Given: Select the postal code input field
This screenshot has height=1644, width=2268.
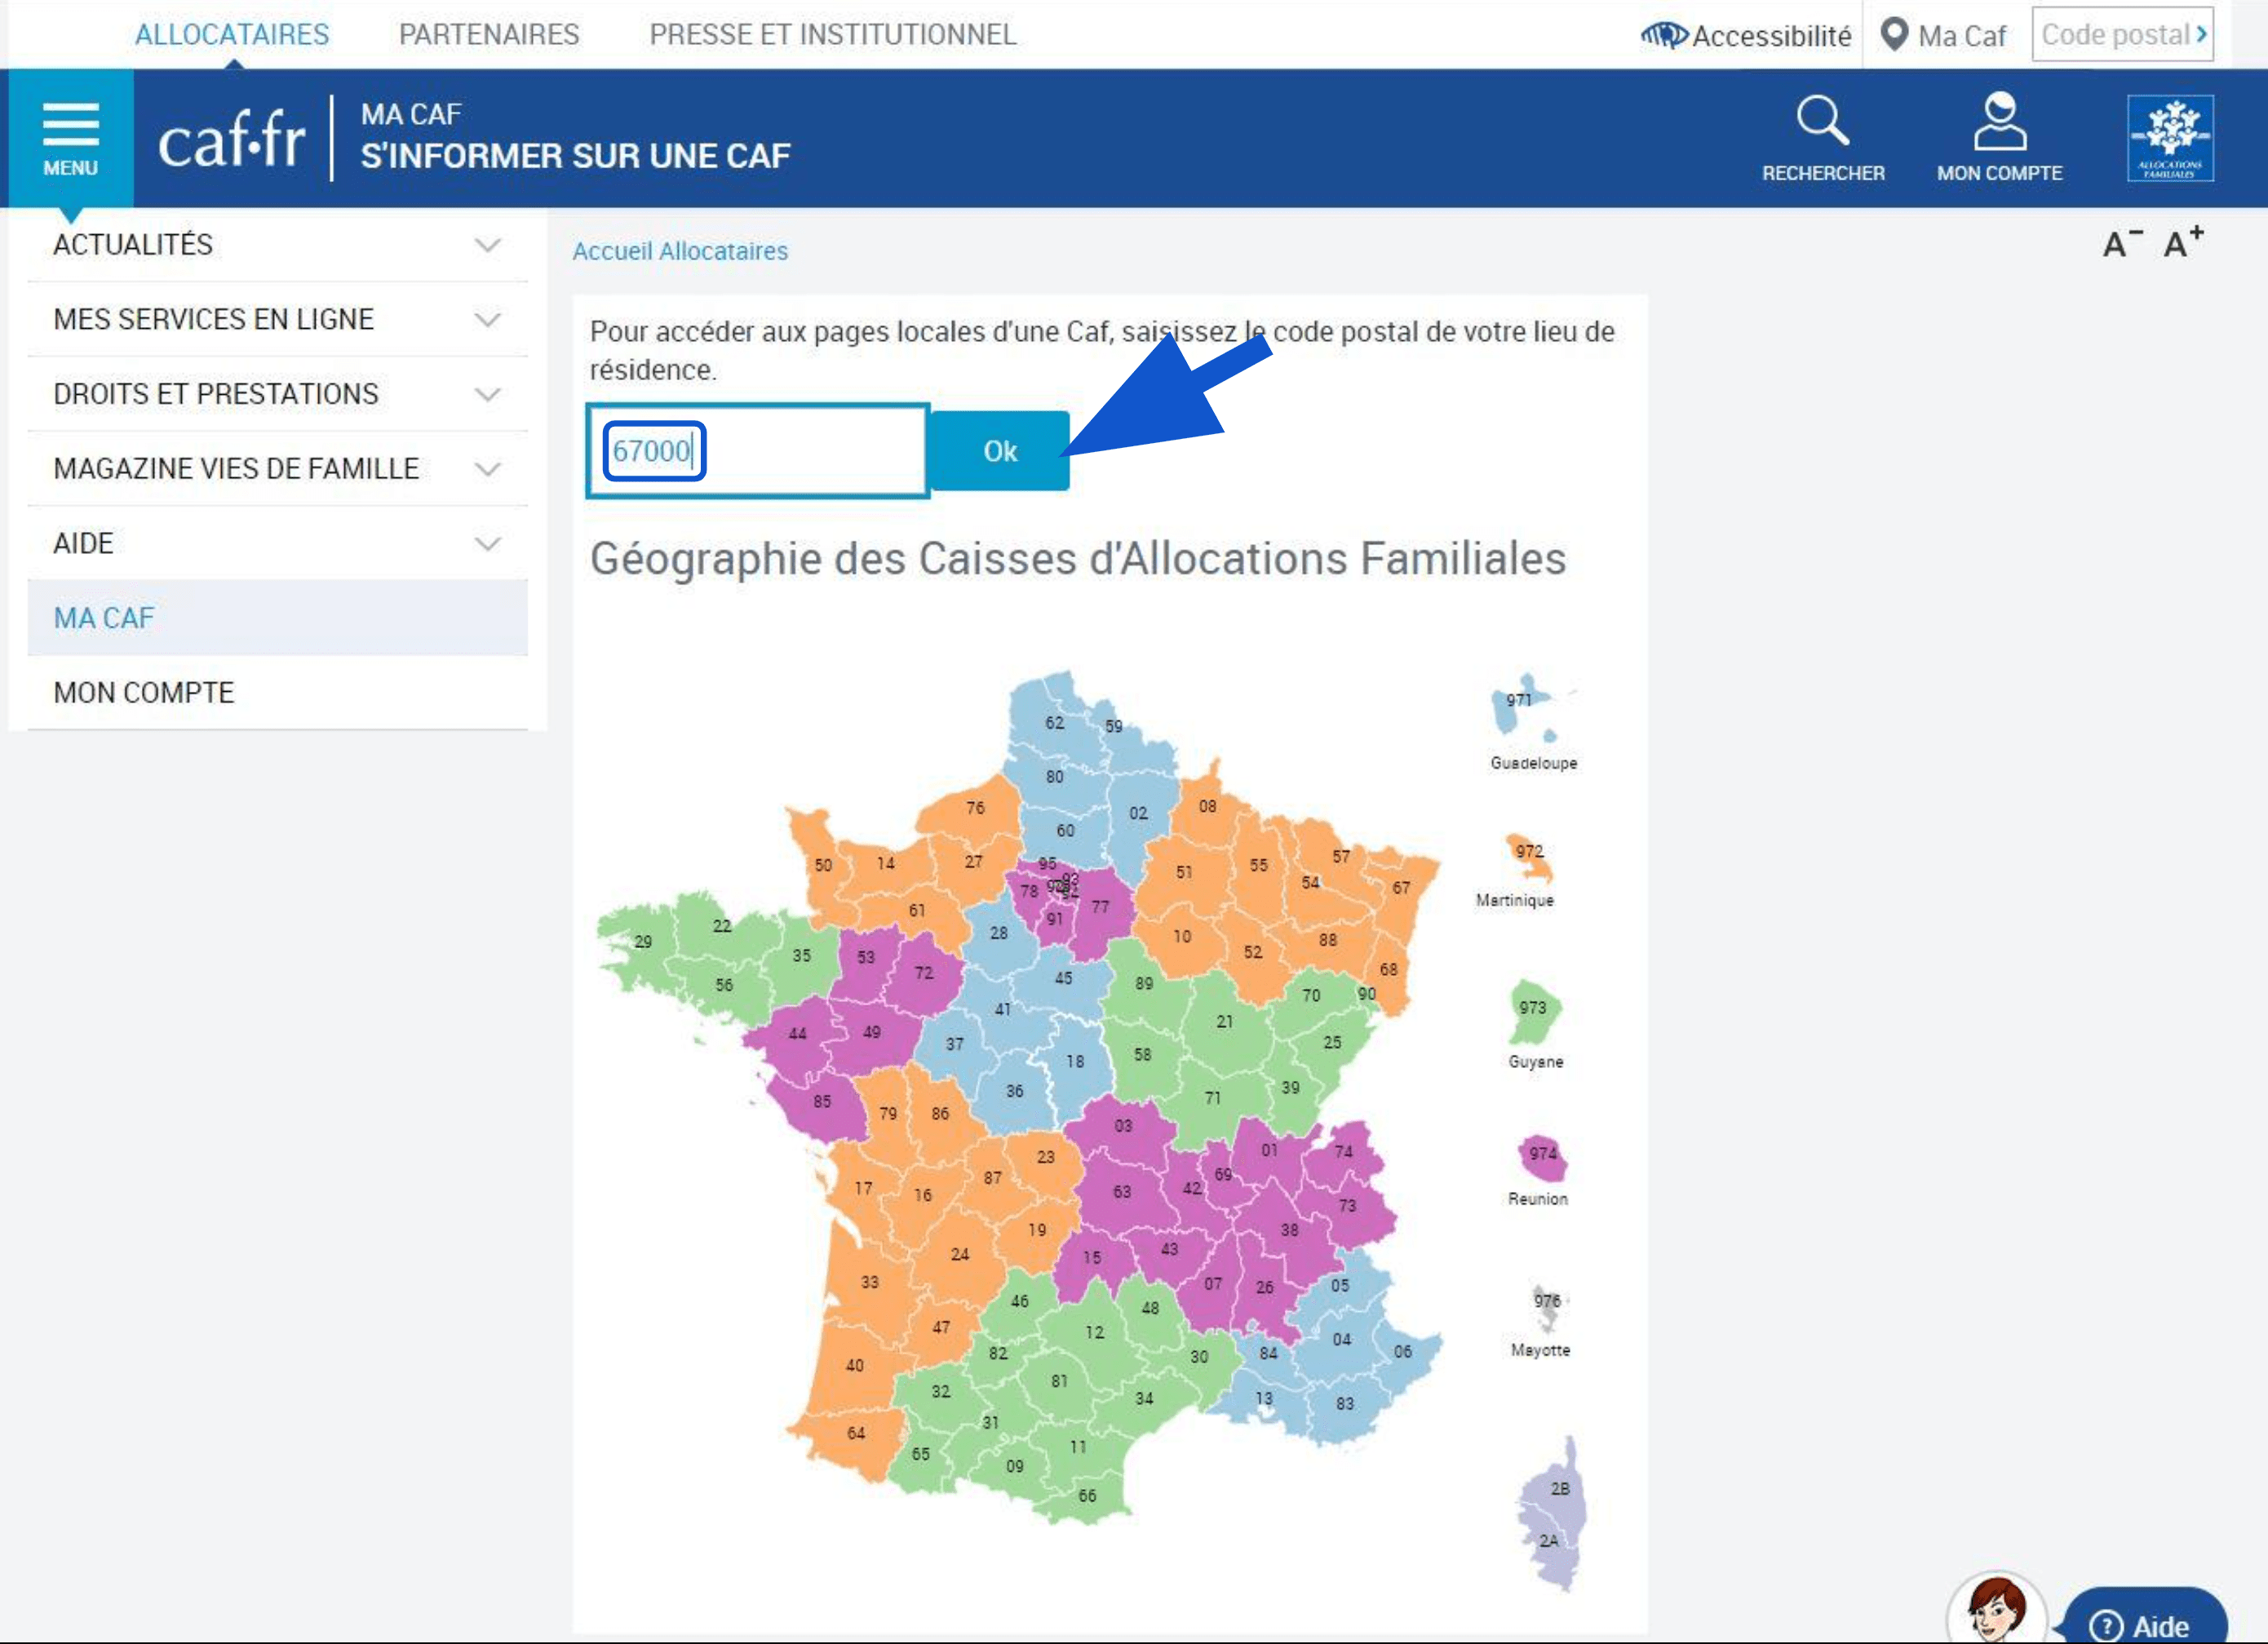Looking at the screenshot, I should tap(756, 450).
